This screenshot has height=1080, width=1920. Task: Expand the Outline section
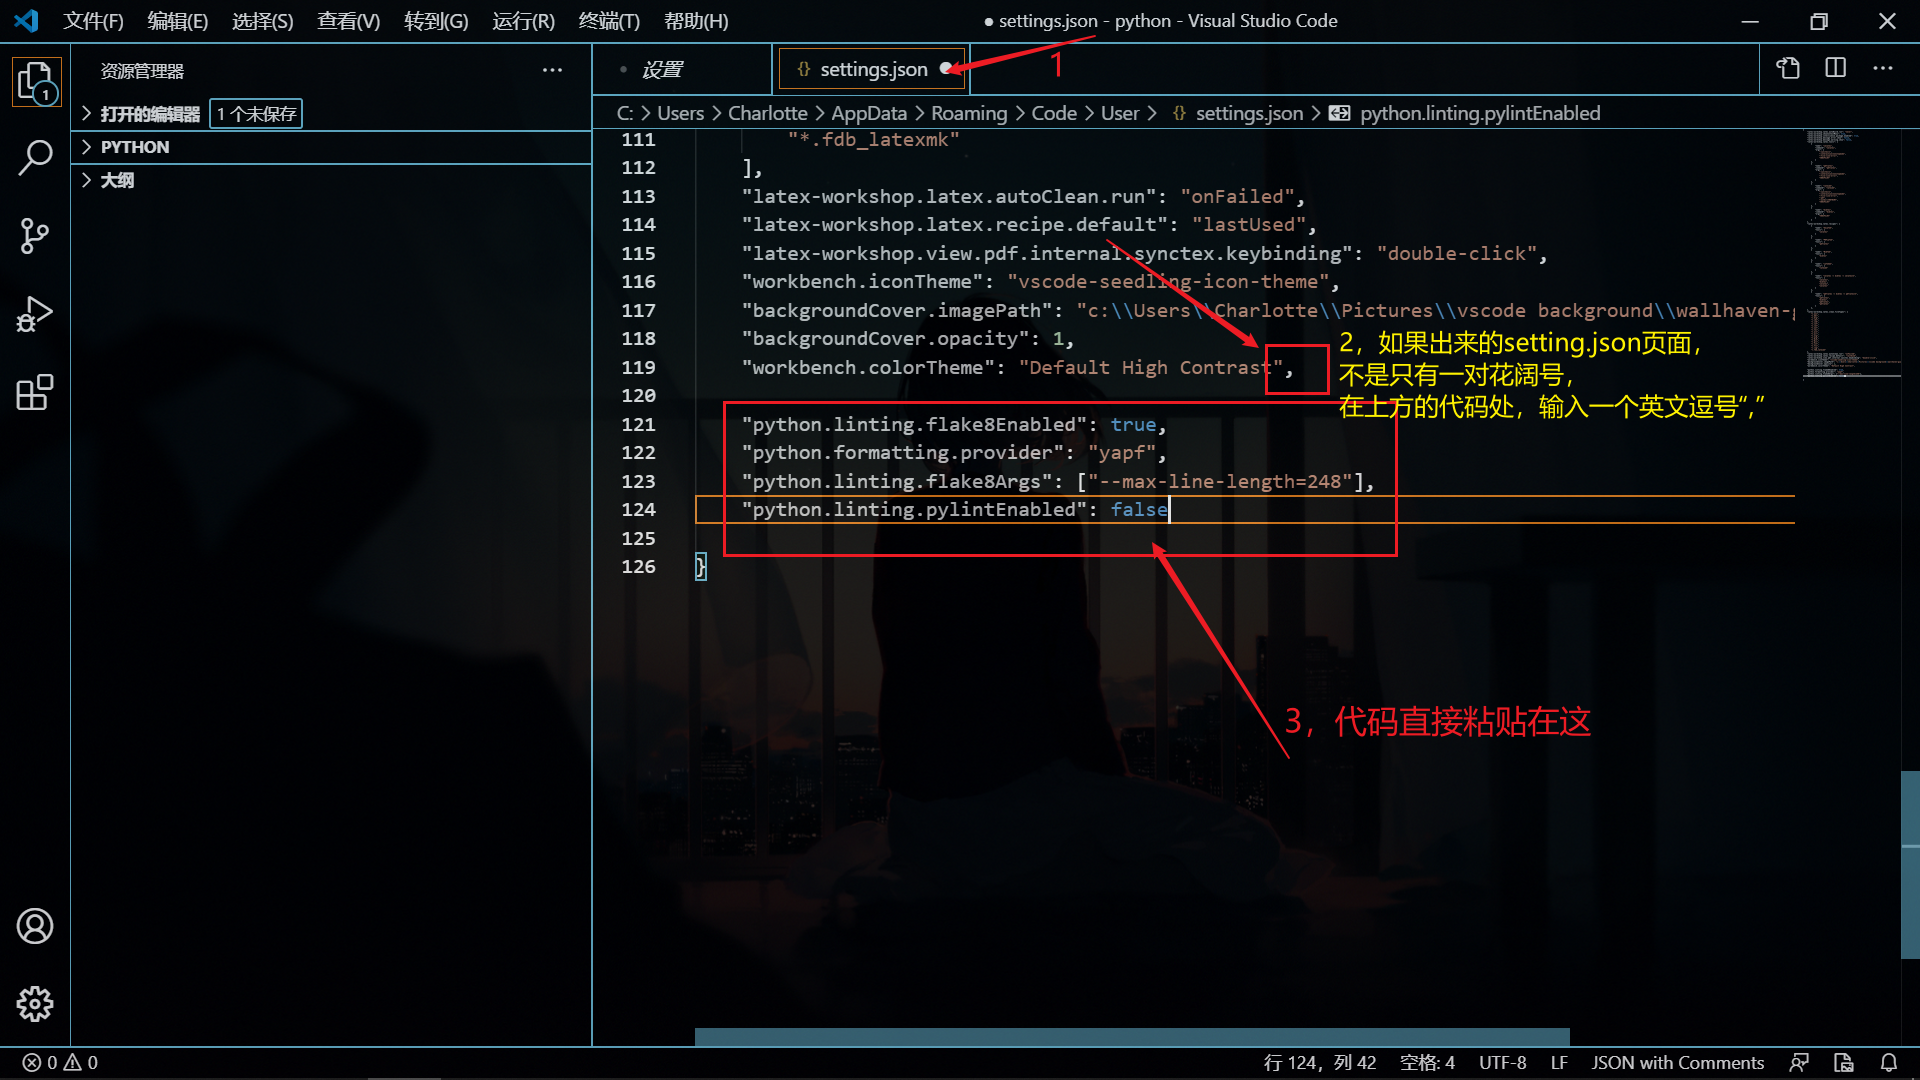[x=117, y=180]
